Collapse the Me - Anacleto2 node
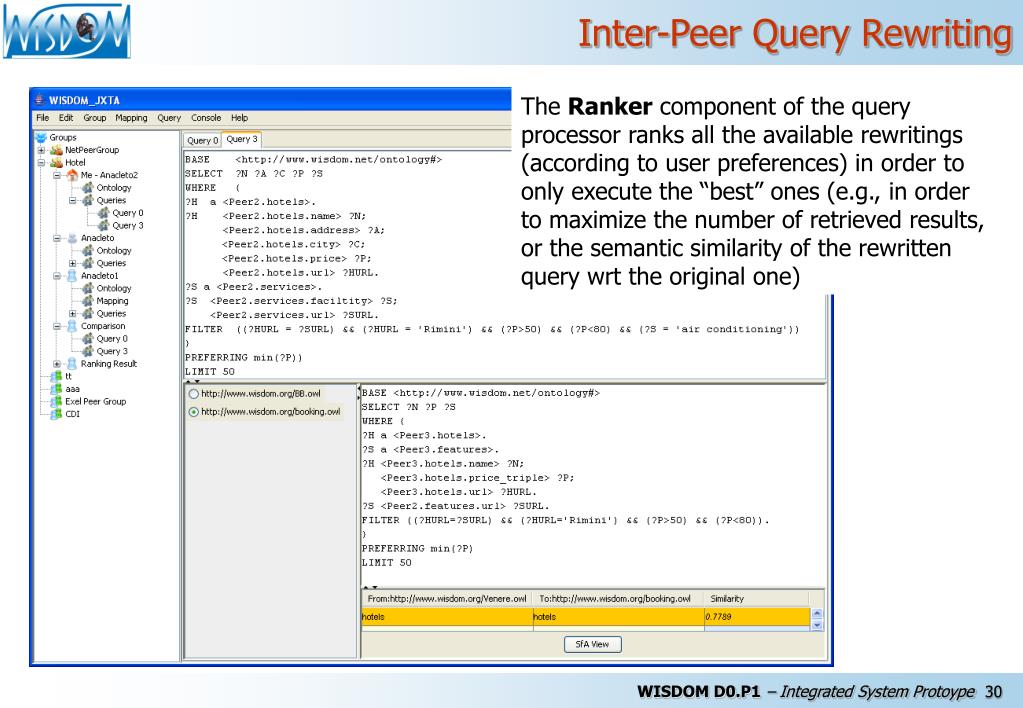This screenshot has width=1023, height=708. [x=57, y=175]
